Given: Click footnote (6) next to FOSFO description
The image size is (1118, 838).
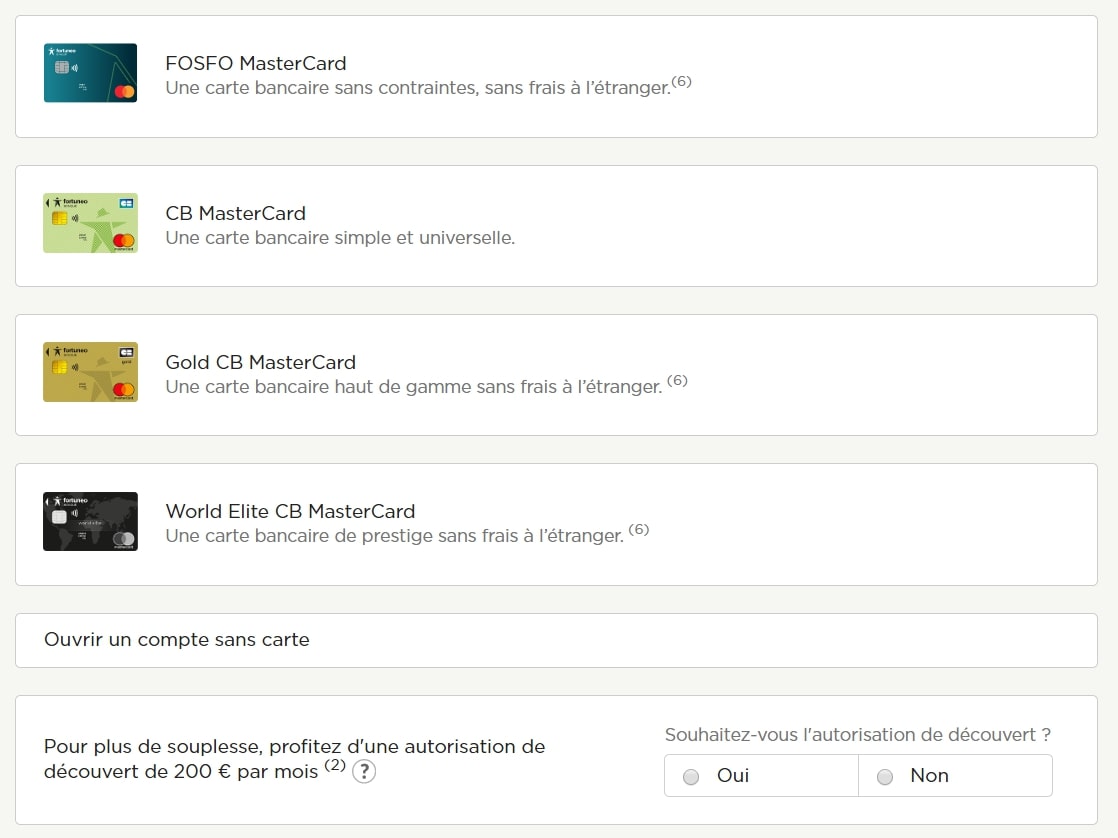Looking at the screenshot, I should point(682,81).
